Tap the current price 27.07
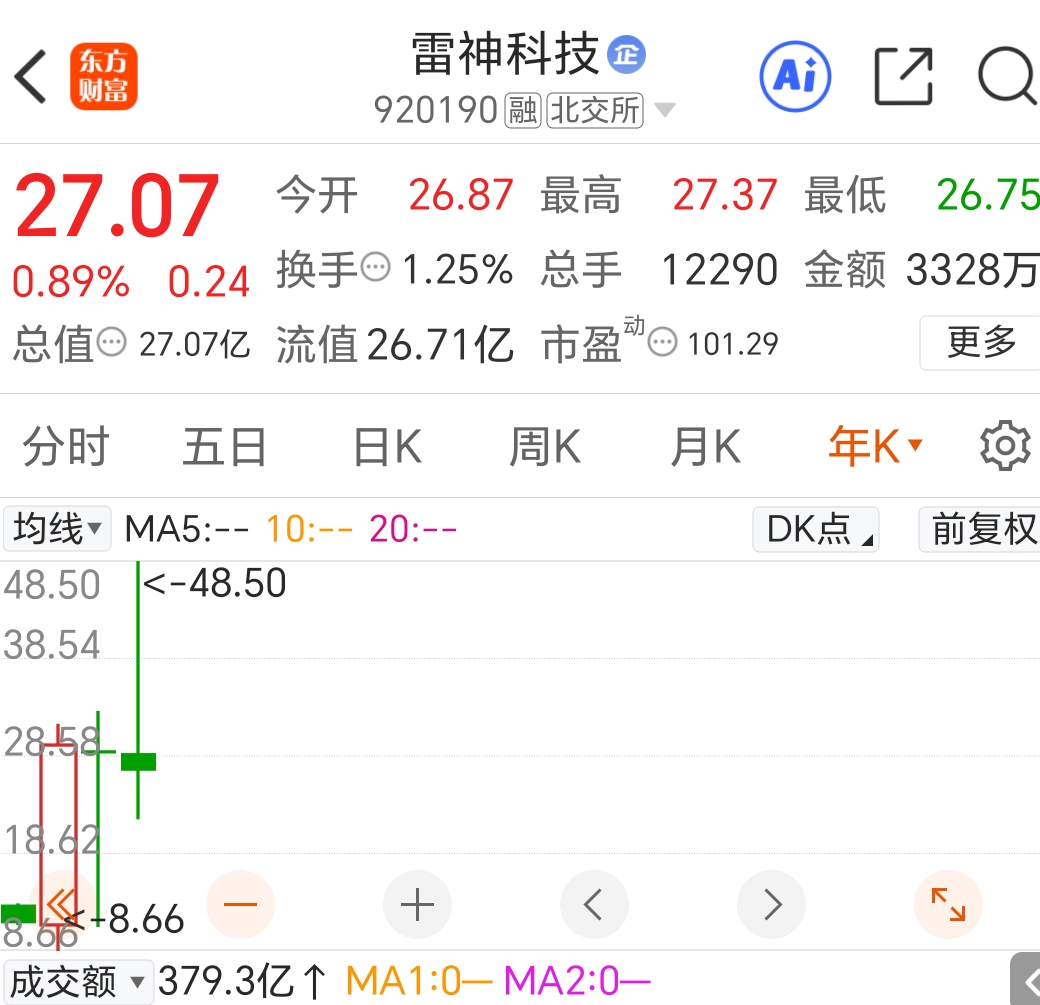The image size is (1040, 1005). [x=117, y=205]
